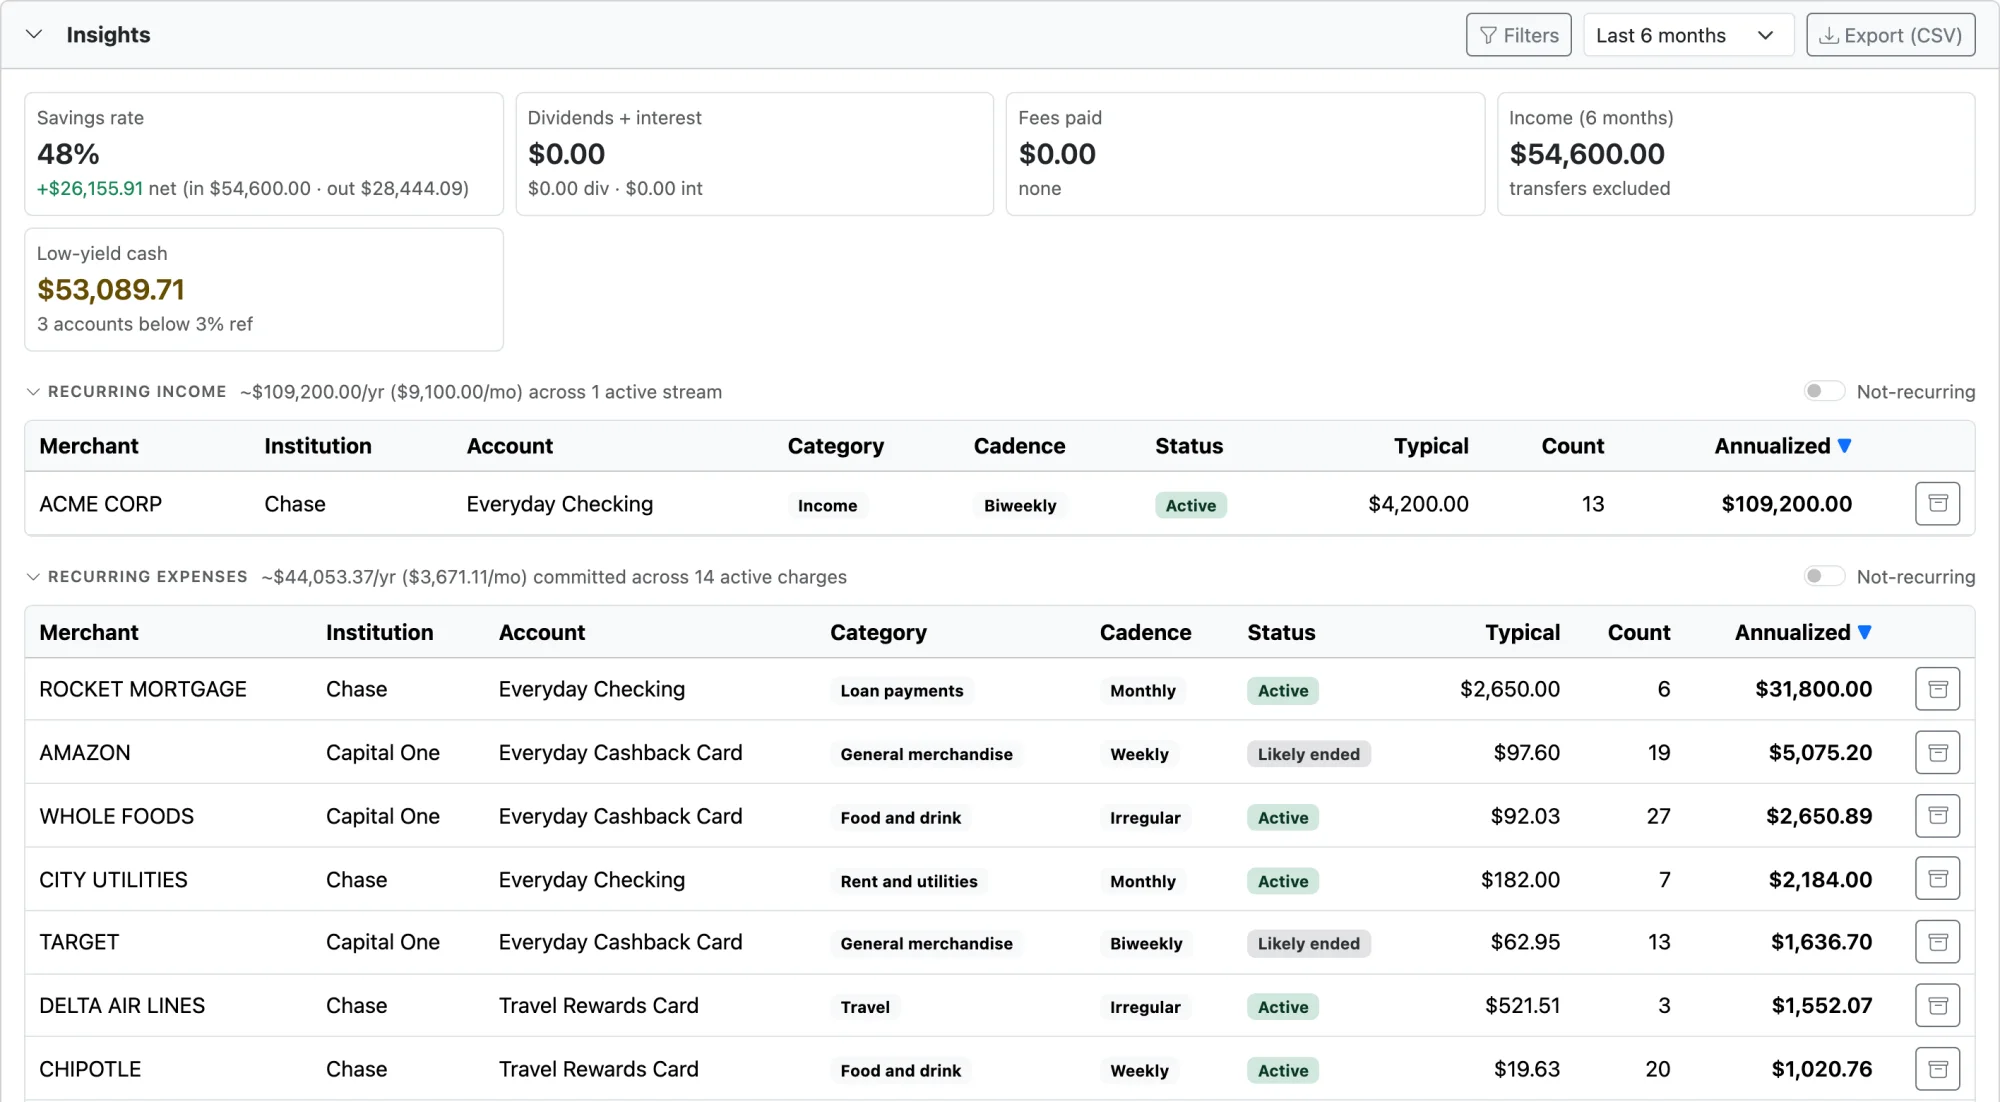The width and height of the screenshot is (2000, 1102).
Task: Sort recurring income by Annualized arrow
Action: click(1845, 446)
